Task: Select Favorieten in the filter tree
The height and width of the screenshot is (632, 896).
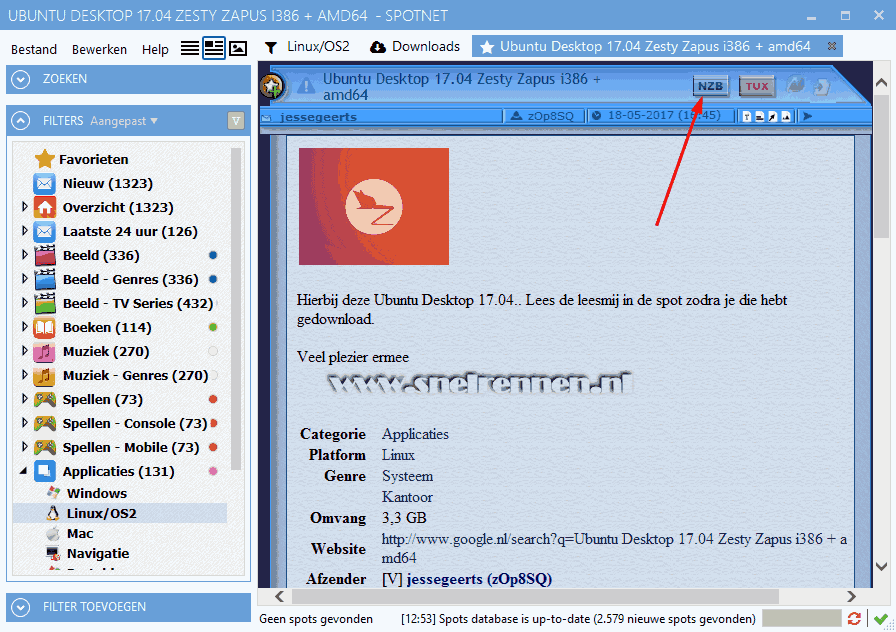Action: (x=94, y=159)
